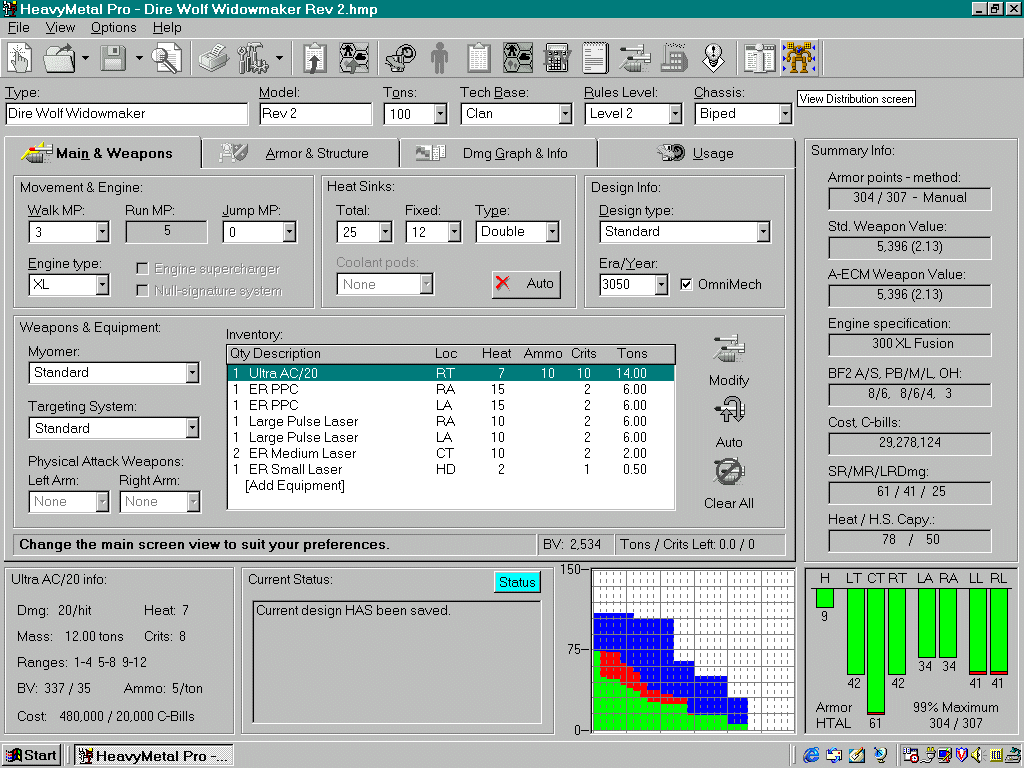The height and width of the screenshot is (768, 1024).
Task: Expand the Tons dropdown
Action: coord(441,114)
